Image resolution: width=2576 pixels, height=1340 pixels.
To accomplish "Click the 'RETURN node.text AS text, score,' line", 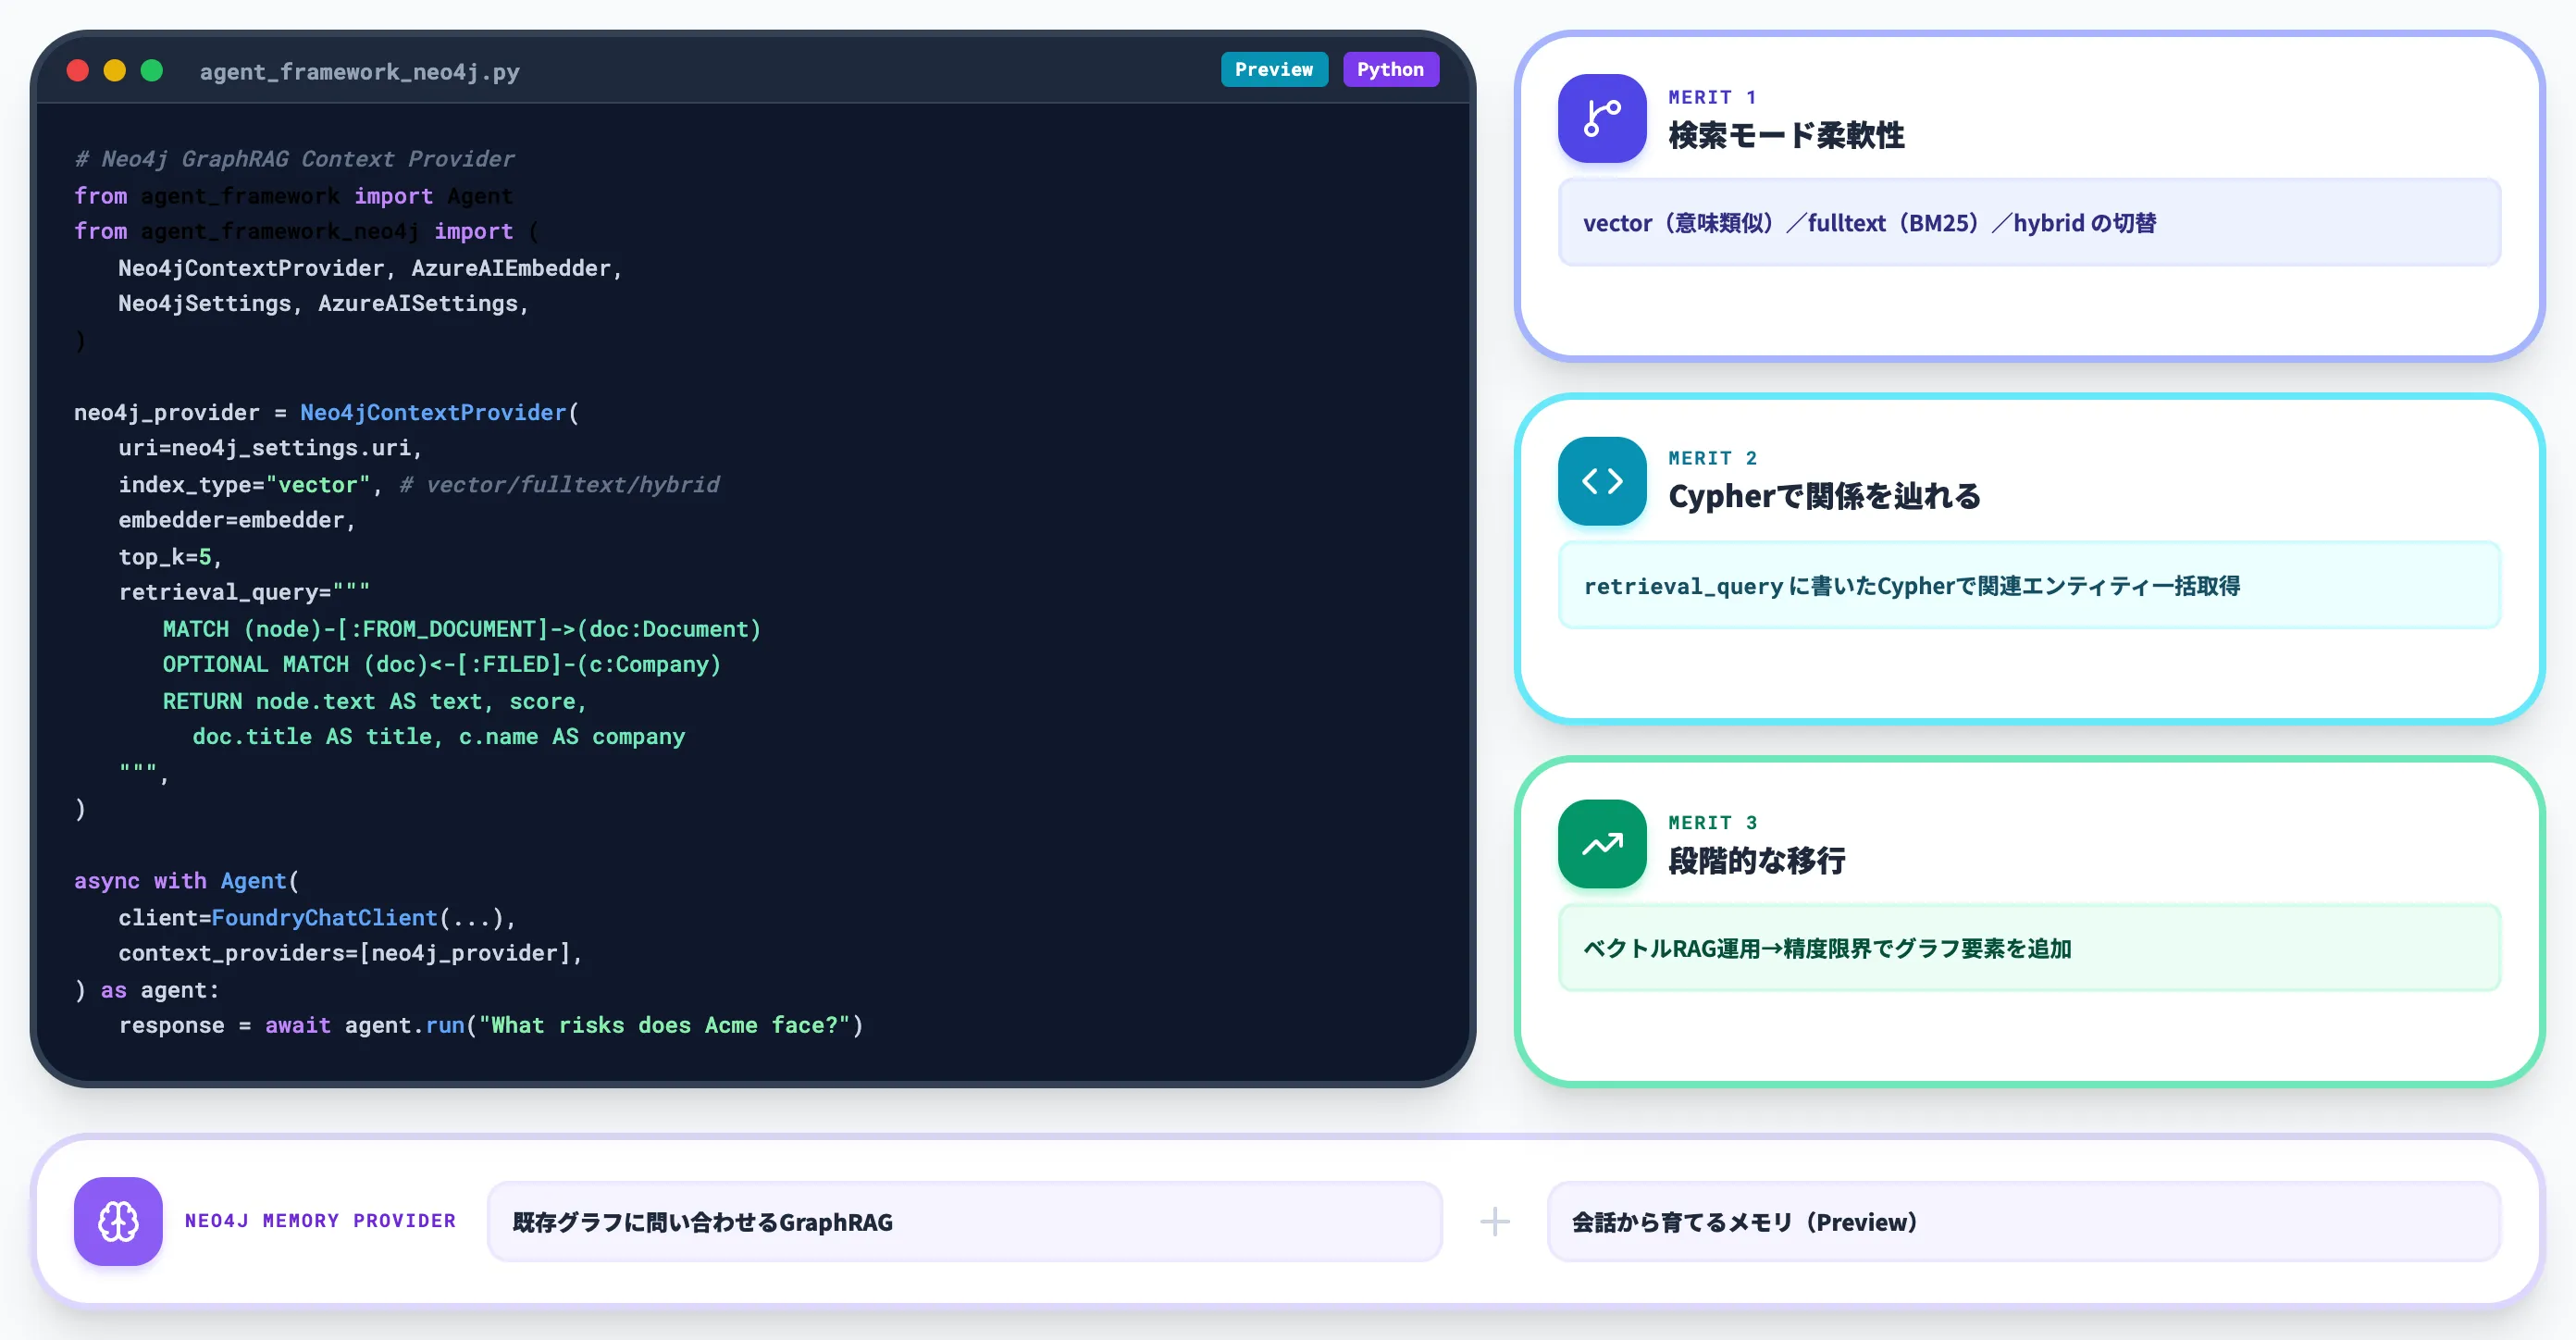I will pos(375,701).
